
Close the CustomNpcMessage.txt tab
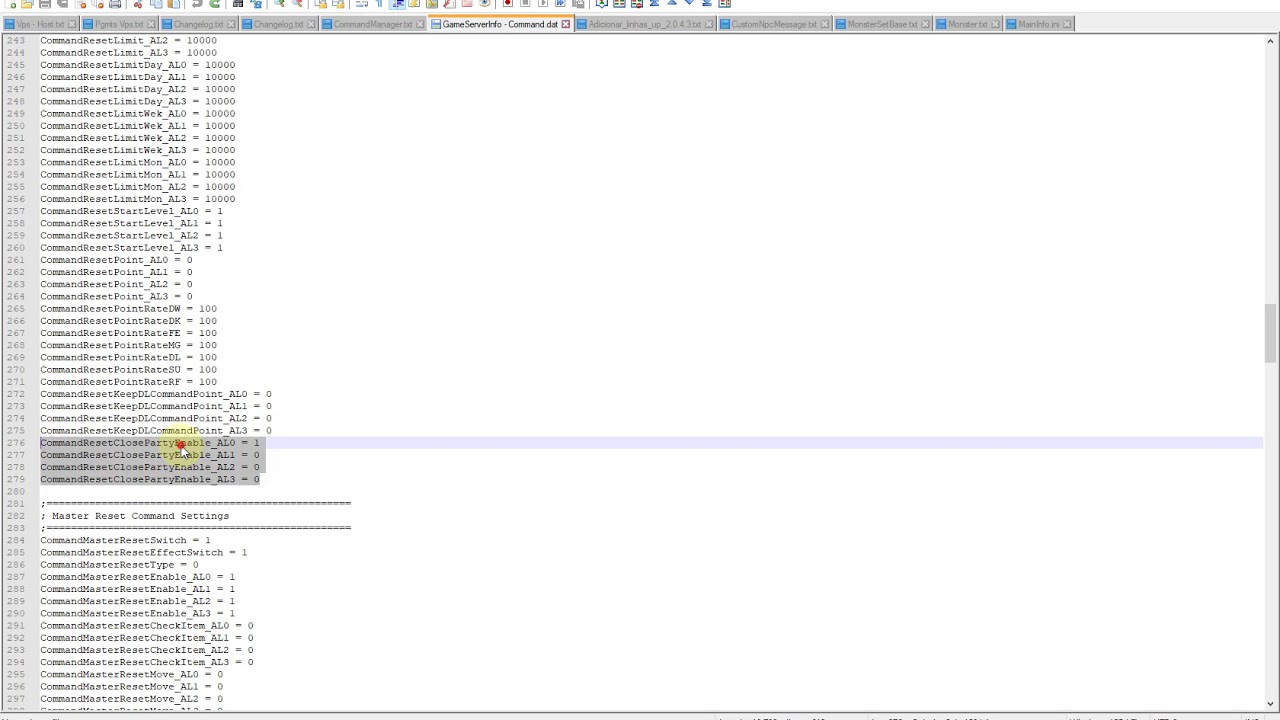[x=825, y=24]
